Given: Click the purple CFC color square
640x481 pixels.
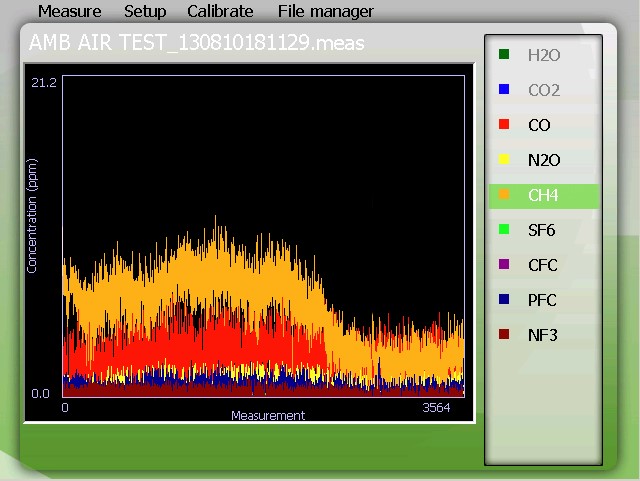Looking at the screenshot, I should pyautogui.click(x=504, y=265).
